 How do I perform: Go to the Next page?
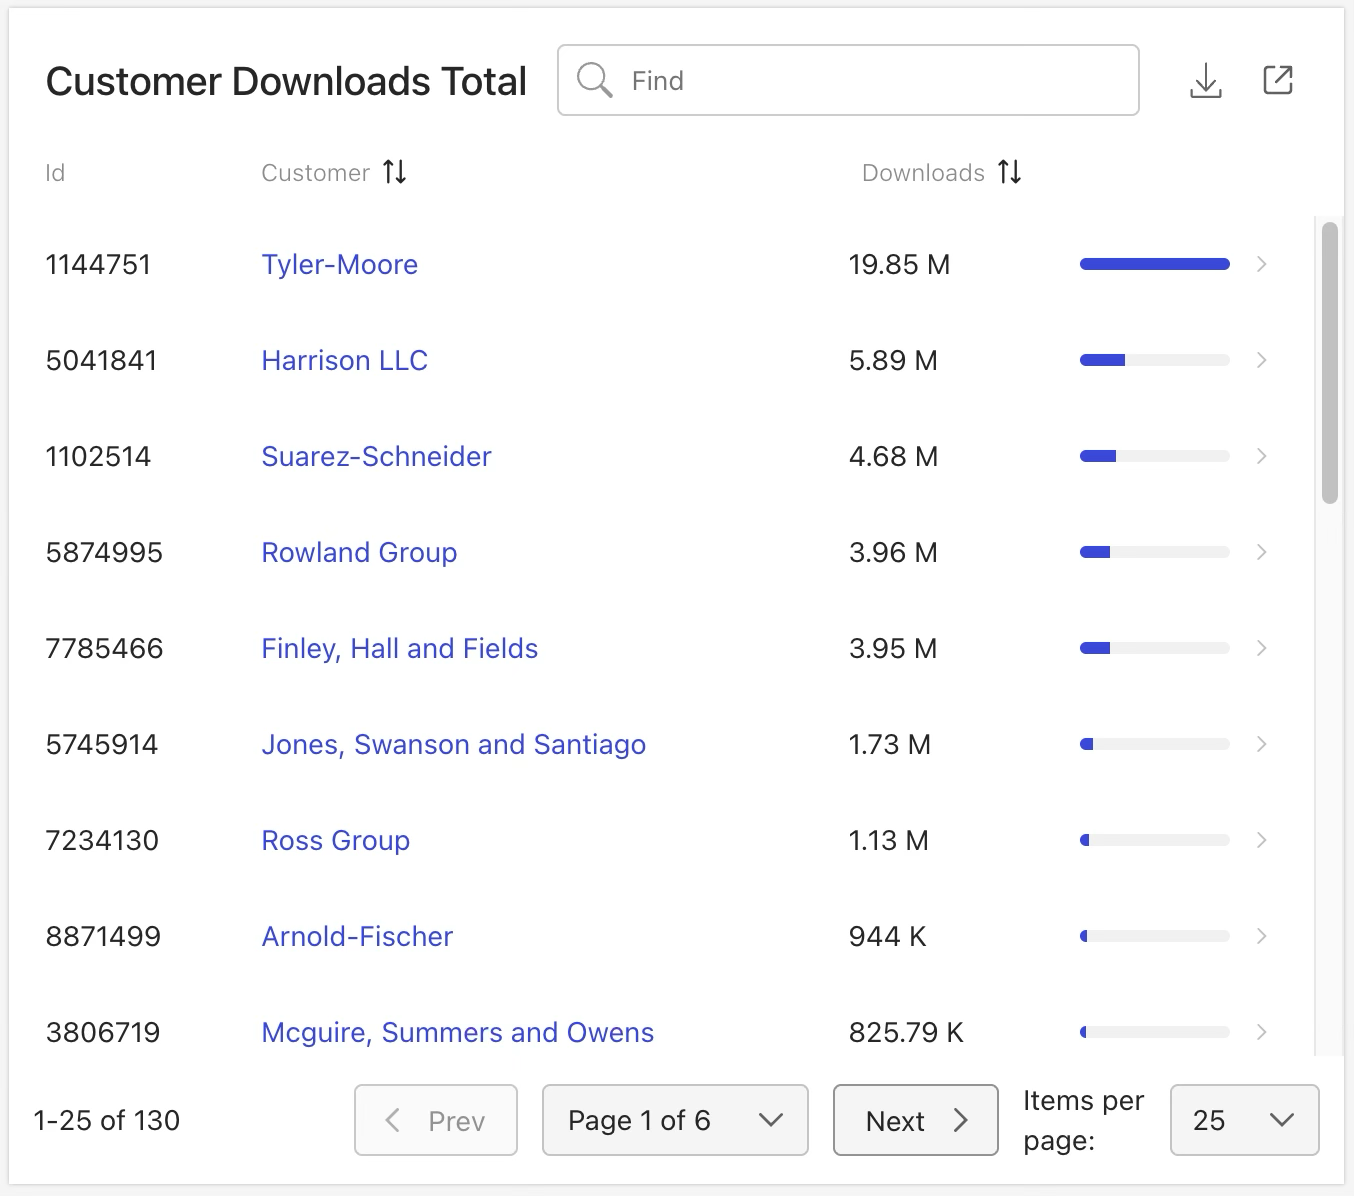click(916, 1120)
